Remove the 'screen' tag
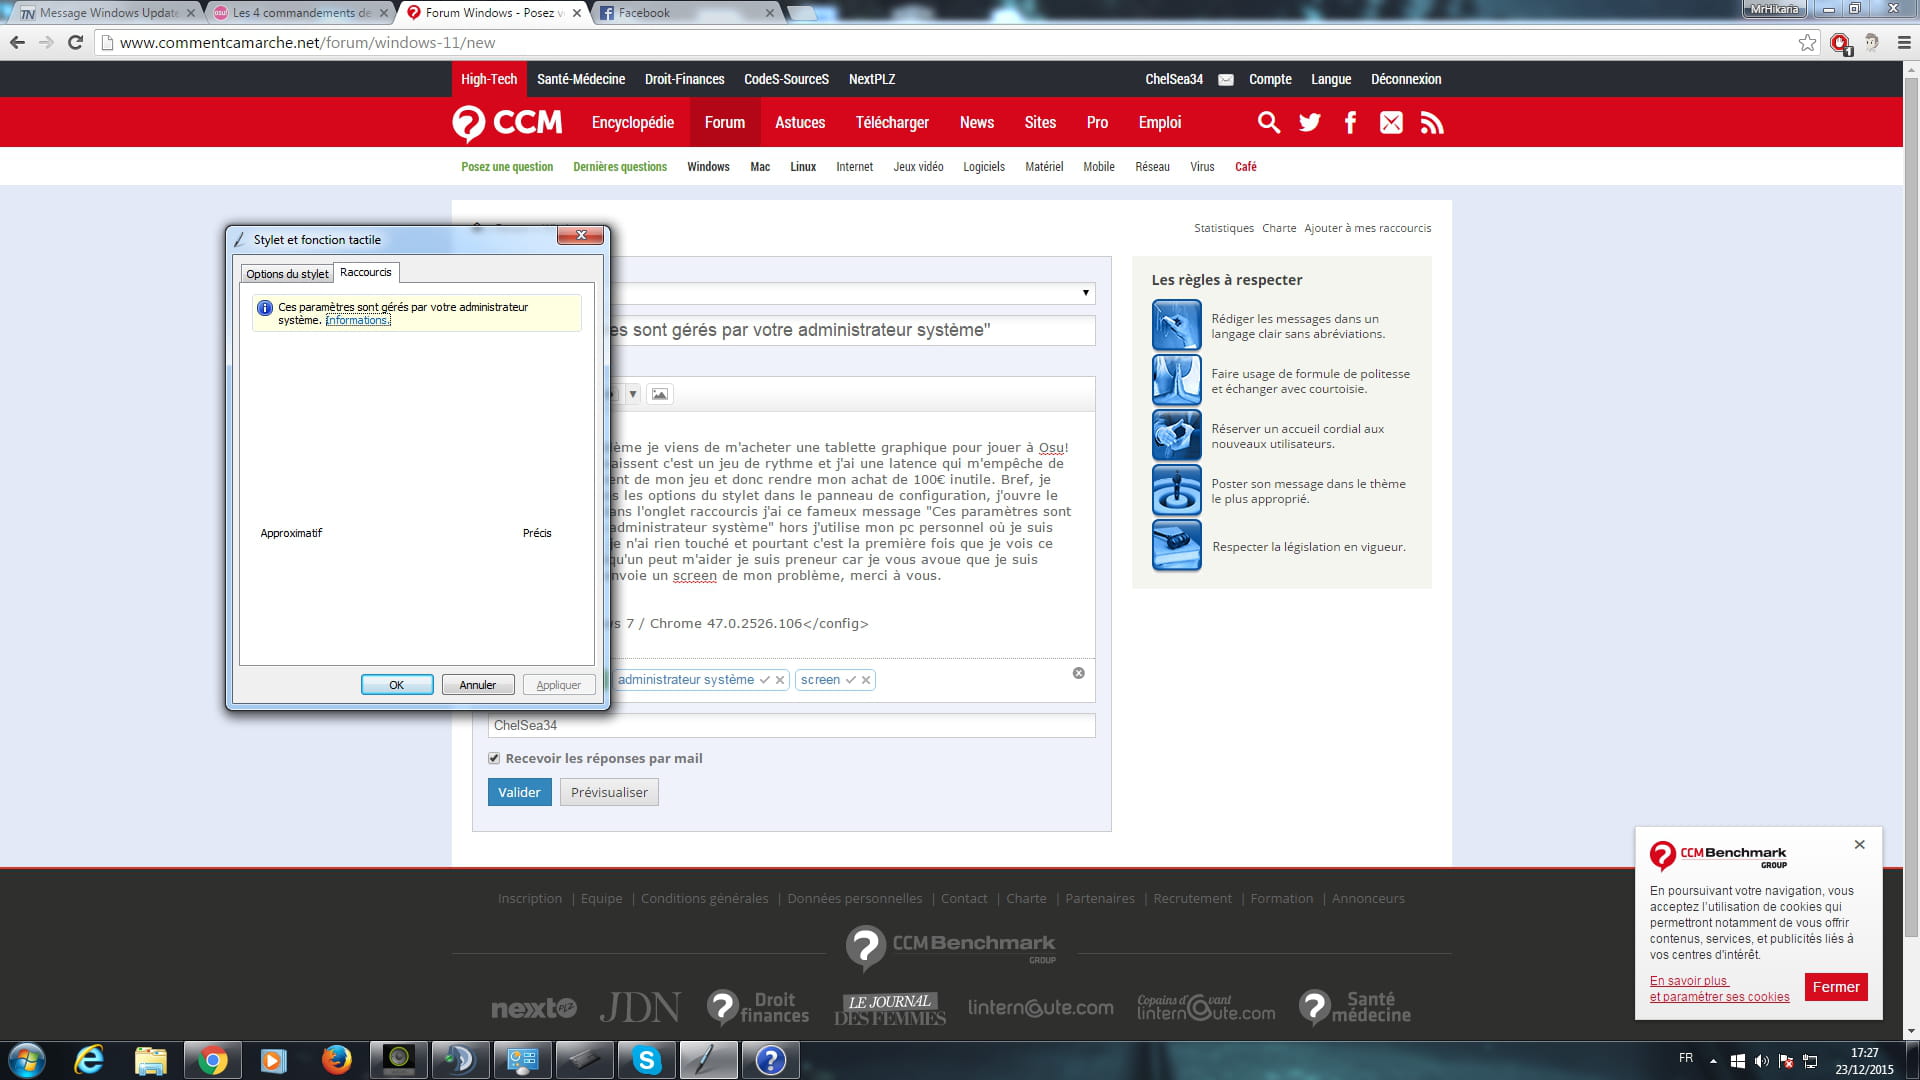 866,680
